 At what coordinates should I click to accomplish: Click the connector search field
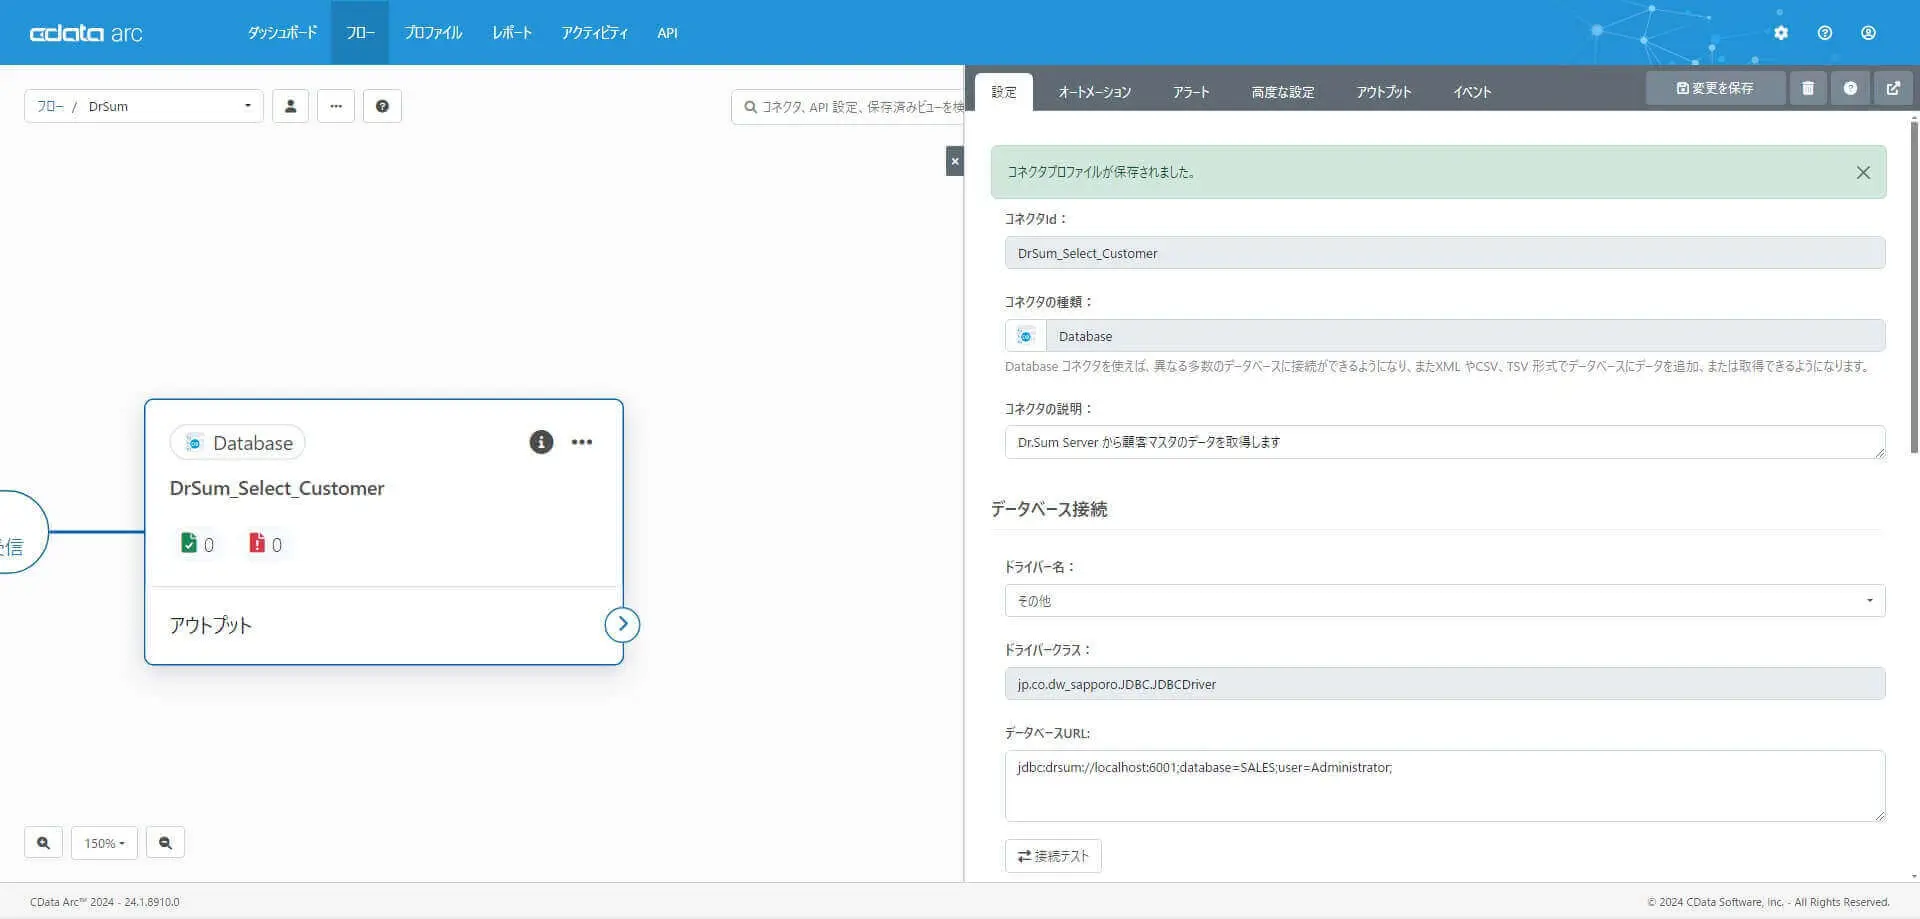pos(848,106)
